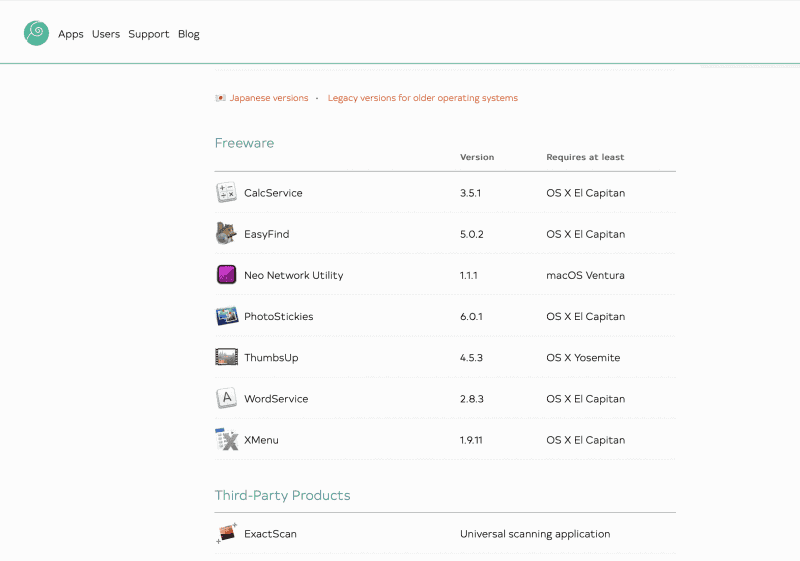Open the Users menu
800x561 pixels.
[106, 34]
